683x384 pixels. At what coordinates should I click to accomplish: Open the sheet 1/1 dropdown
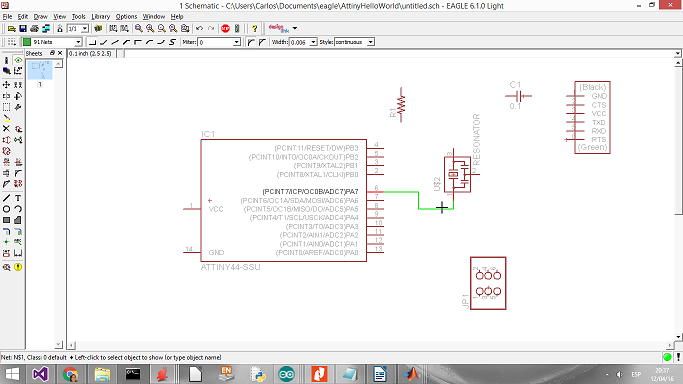click(x=85, y=28)
